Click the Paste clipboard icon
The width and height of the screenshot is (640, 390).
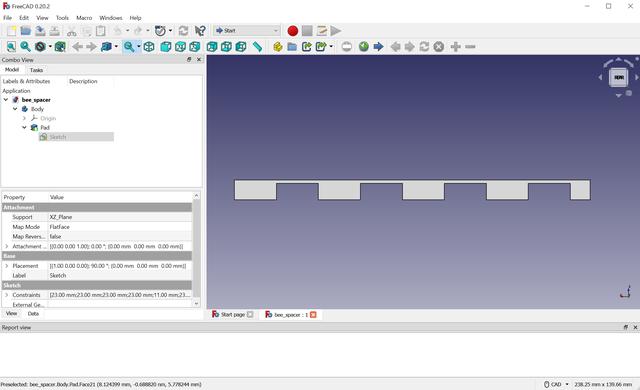coord(100,31)
